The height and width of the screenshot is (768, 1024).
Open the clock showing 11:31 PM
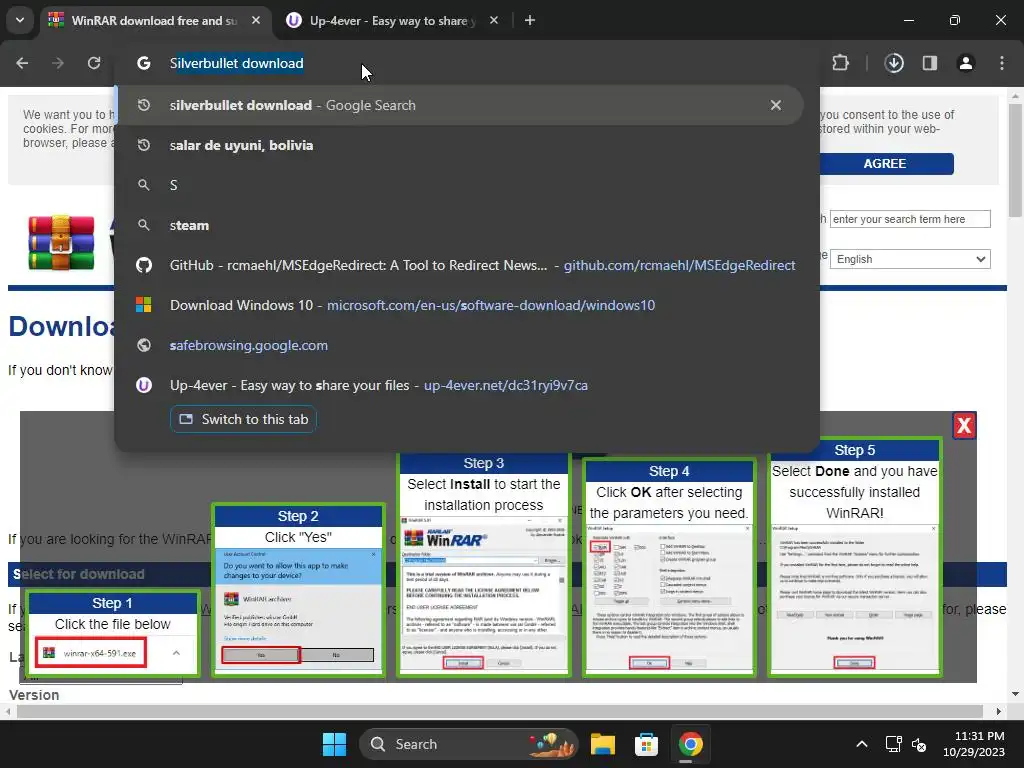974,744
